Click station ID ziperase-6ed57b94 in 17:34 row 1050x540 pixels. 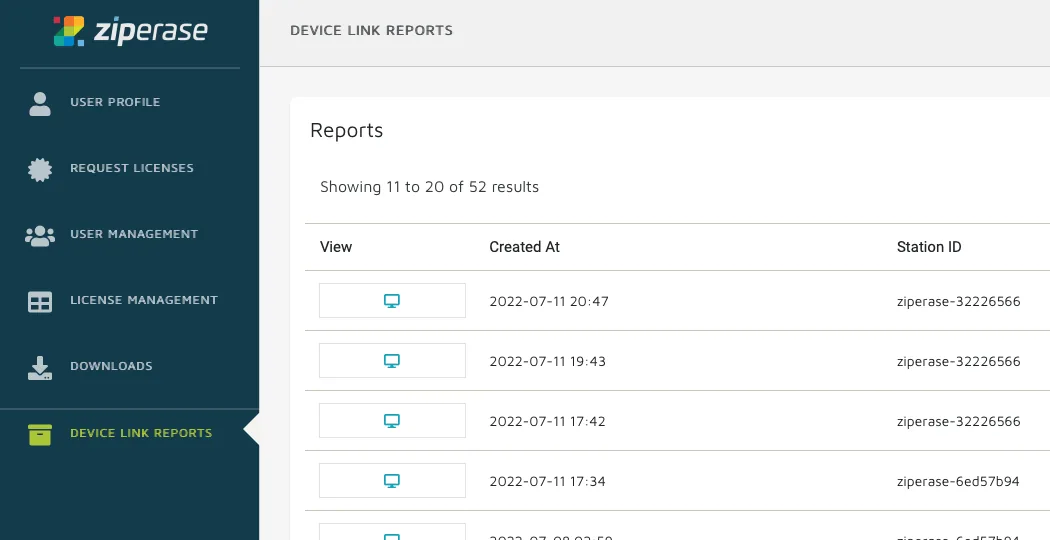pos(958,482)
